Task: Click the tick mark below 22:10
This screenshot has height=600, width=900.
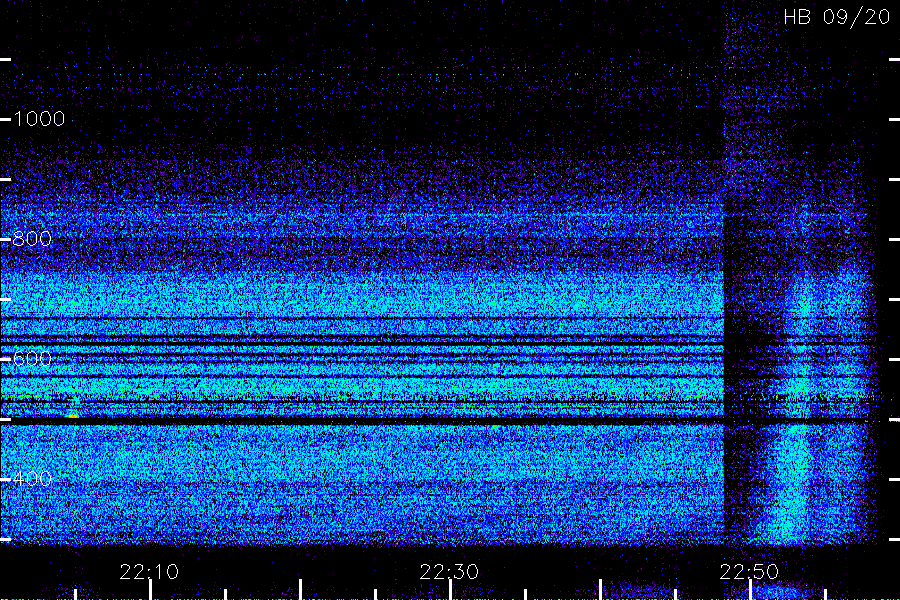Action: [x=150, y=590]
